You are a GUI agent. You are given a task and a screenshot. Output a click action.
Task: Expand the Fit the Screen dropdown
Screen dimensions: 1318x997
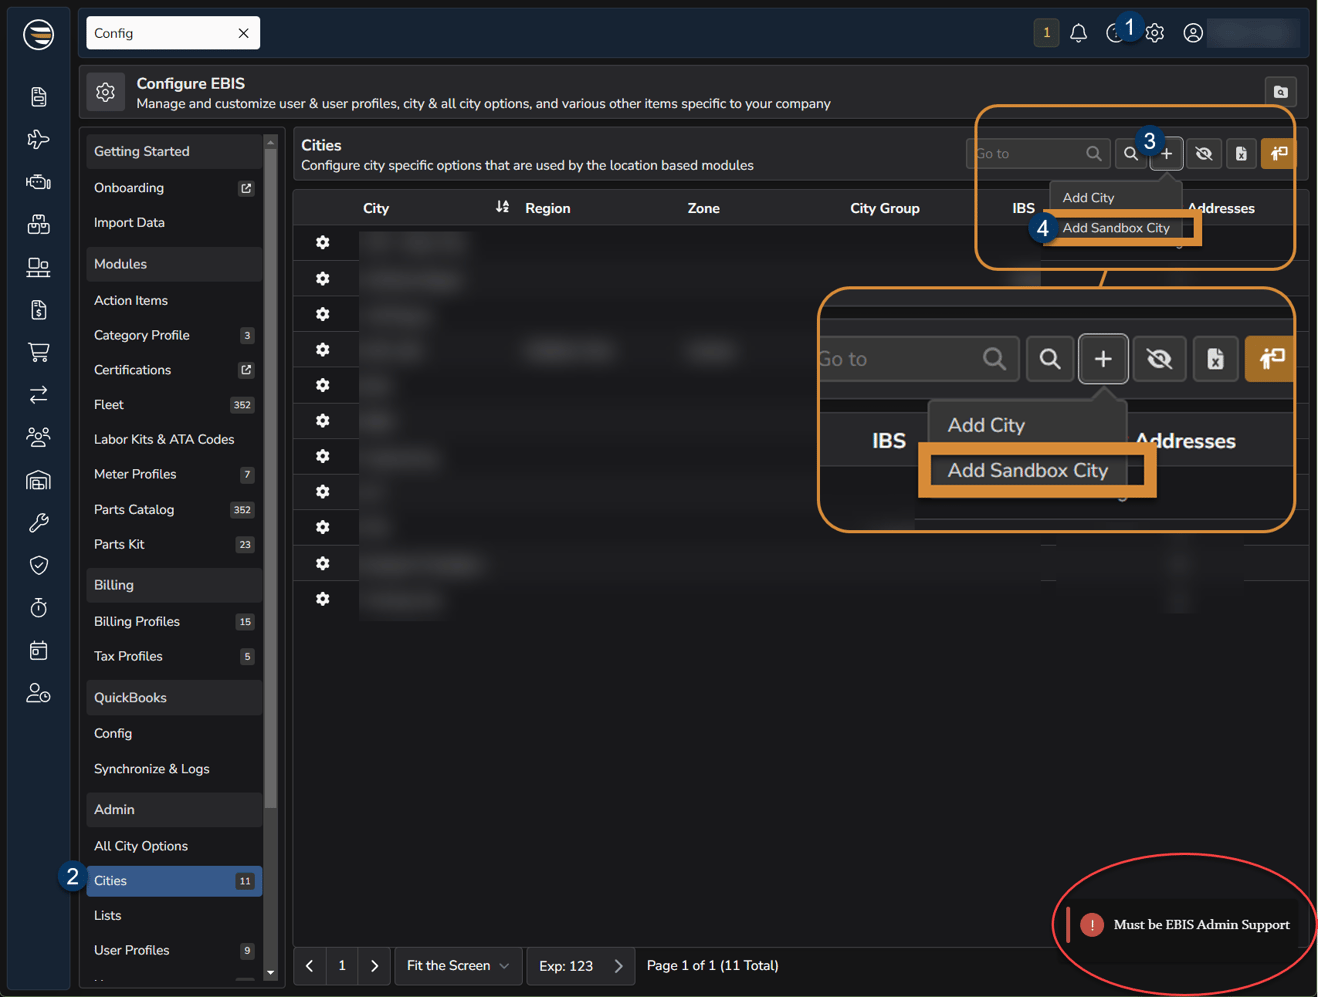pos(458,966)
